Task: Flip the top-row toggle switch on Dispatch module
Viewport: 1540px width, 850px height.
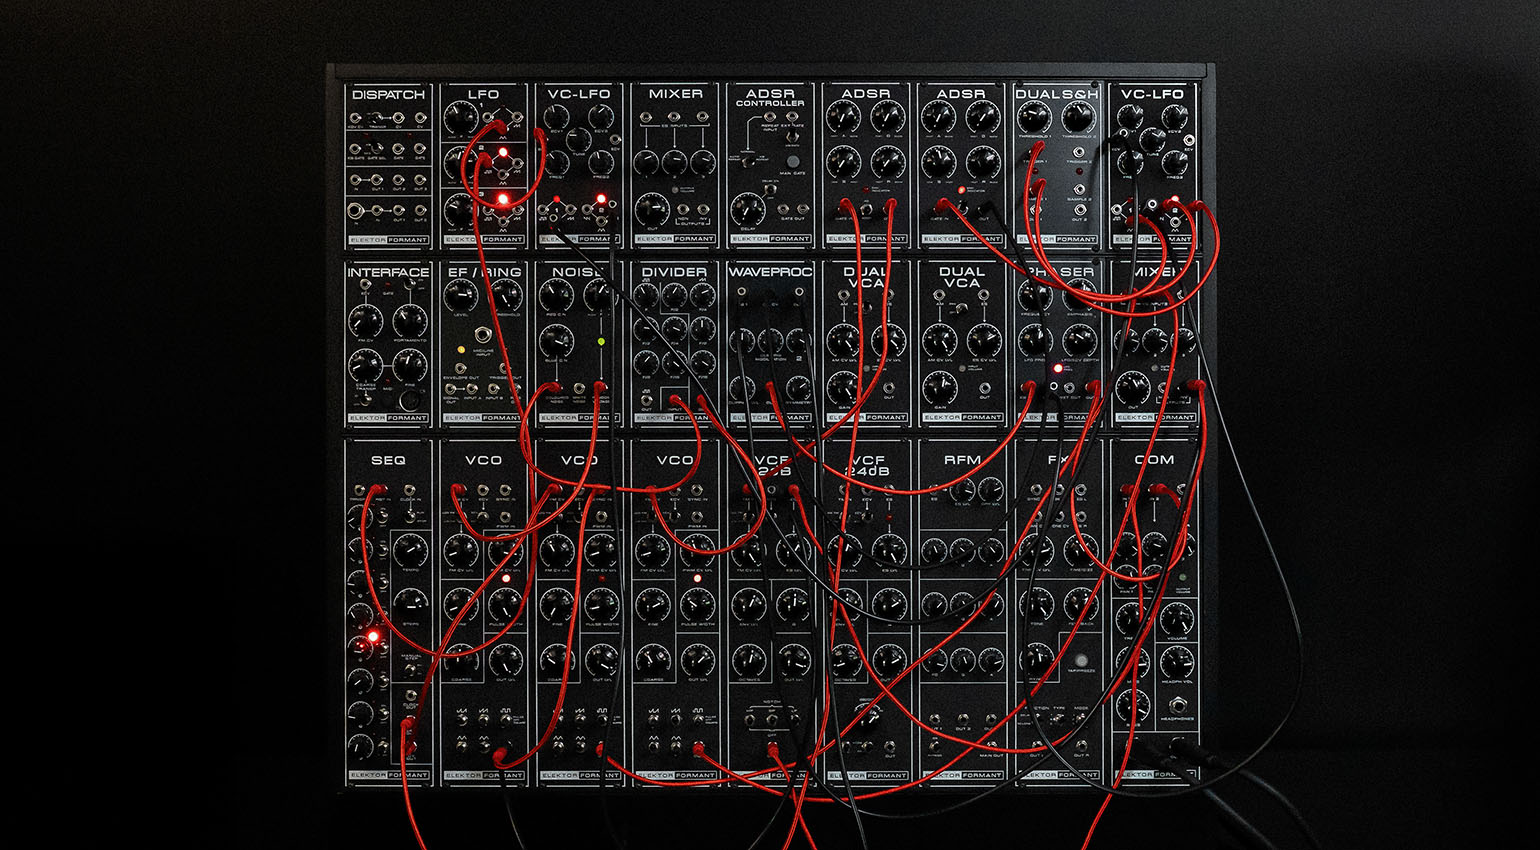Action: click(377, 119)
